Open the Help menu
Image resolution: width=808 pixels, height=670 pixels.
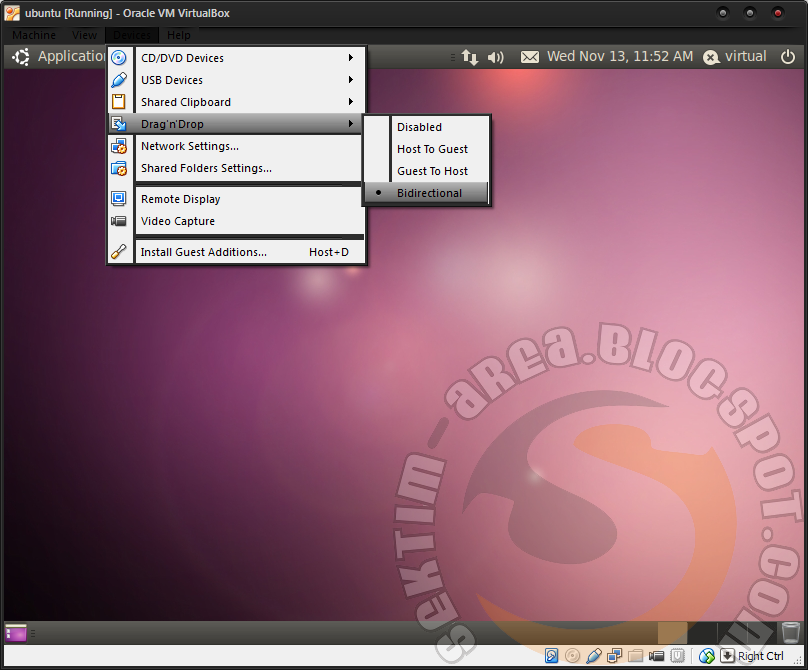179,35
